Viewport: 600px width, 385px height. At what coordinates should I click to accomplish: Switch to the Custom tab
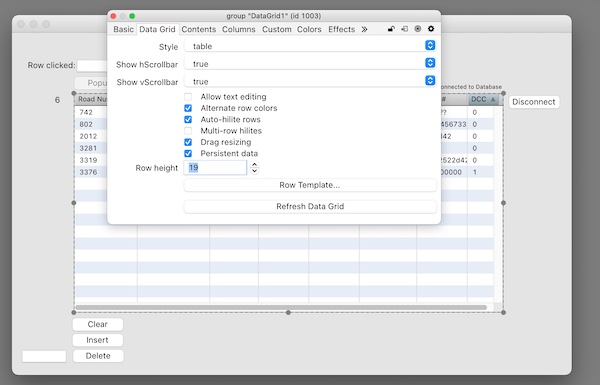click(277, 29)
